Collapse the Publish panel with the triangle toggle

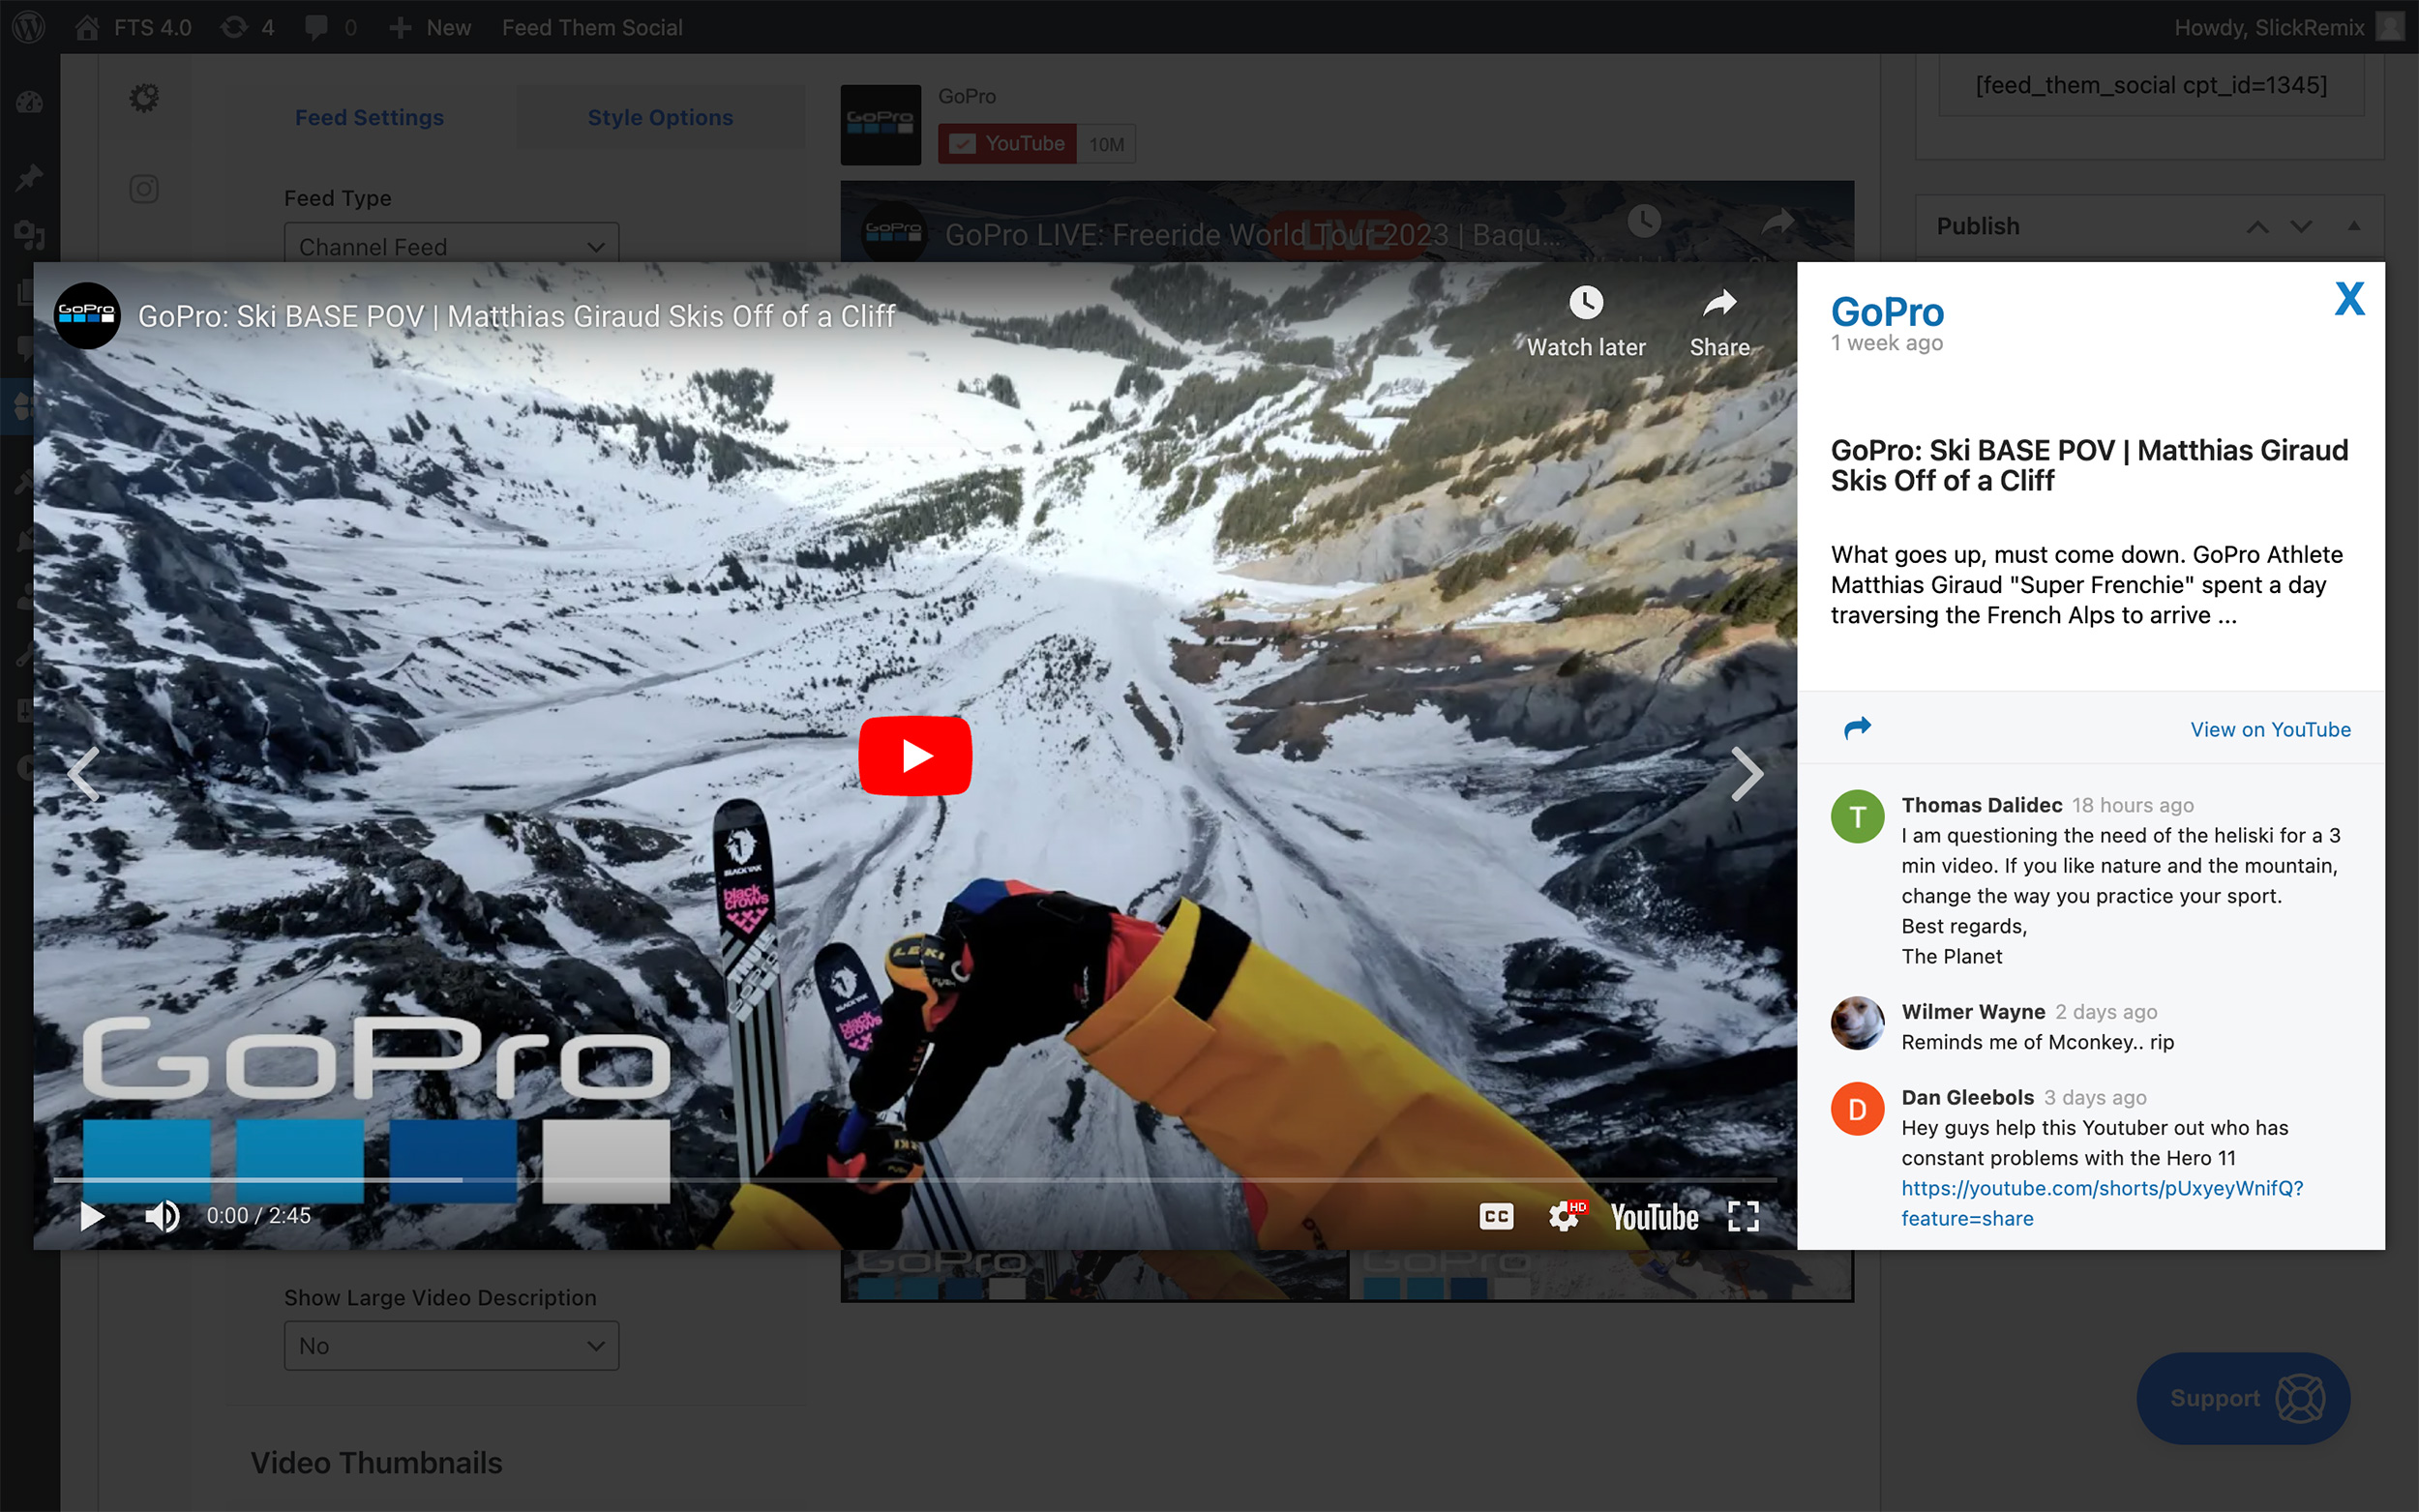point(2354,226)
